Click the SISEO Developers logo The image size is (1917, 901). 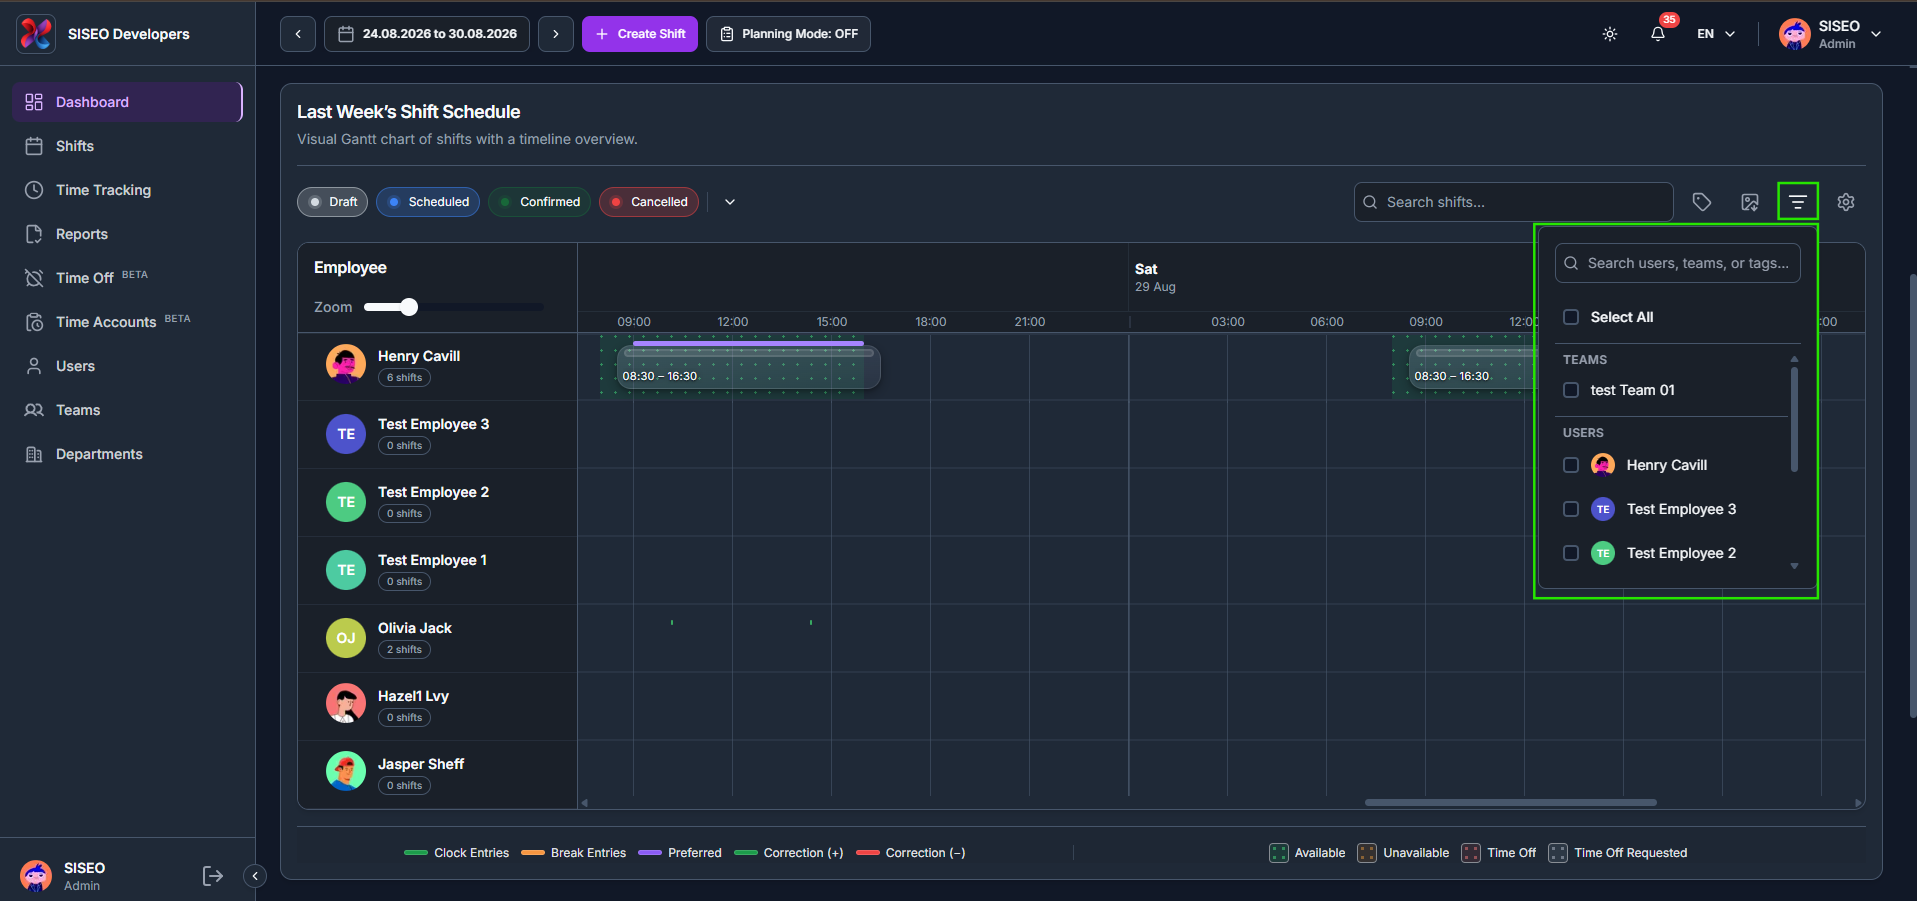36,34
